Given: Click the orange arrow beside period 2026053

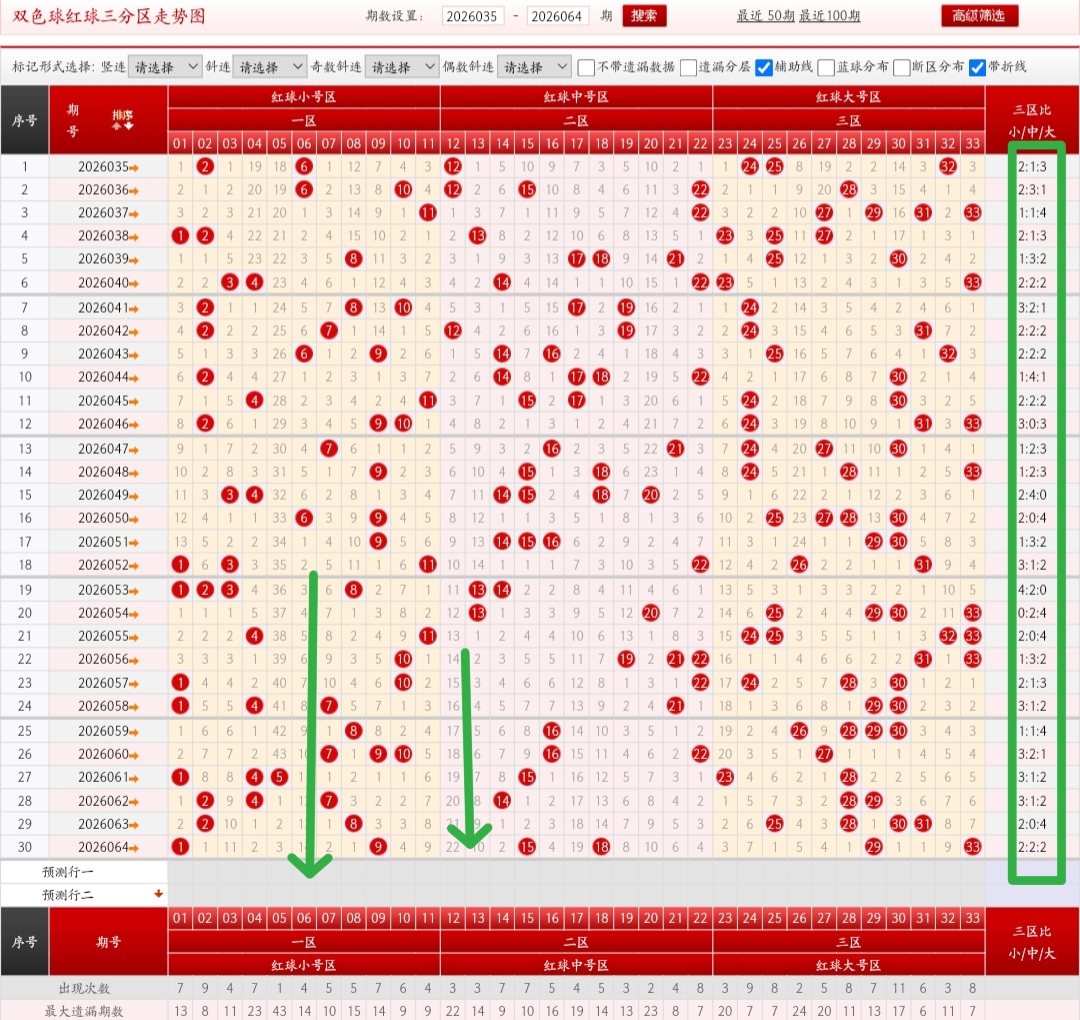Looking at the screenshot, I should click(x=134, y=592).
